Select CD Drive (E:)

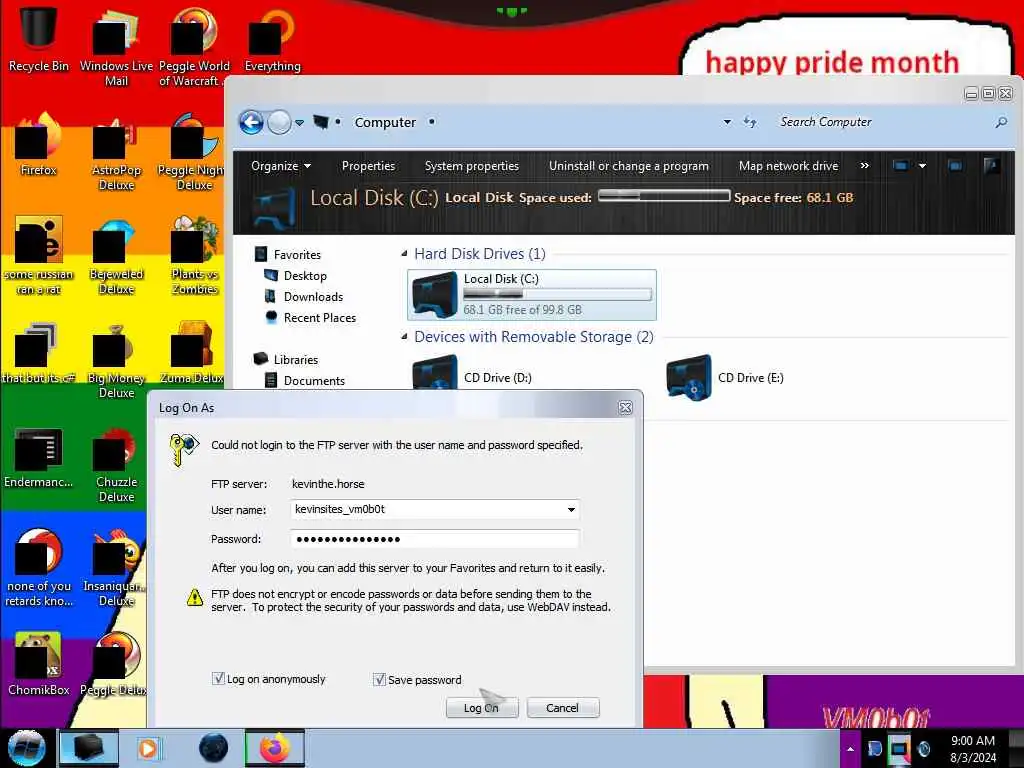pyautogui.click(x=726, y=377)
